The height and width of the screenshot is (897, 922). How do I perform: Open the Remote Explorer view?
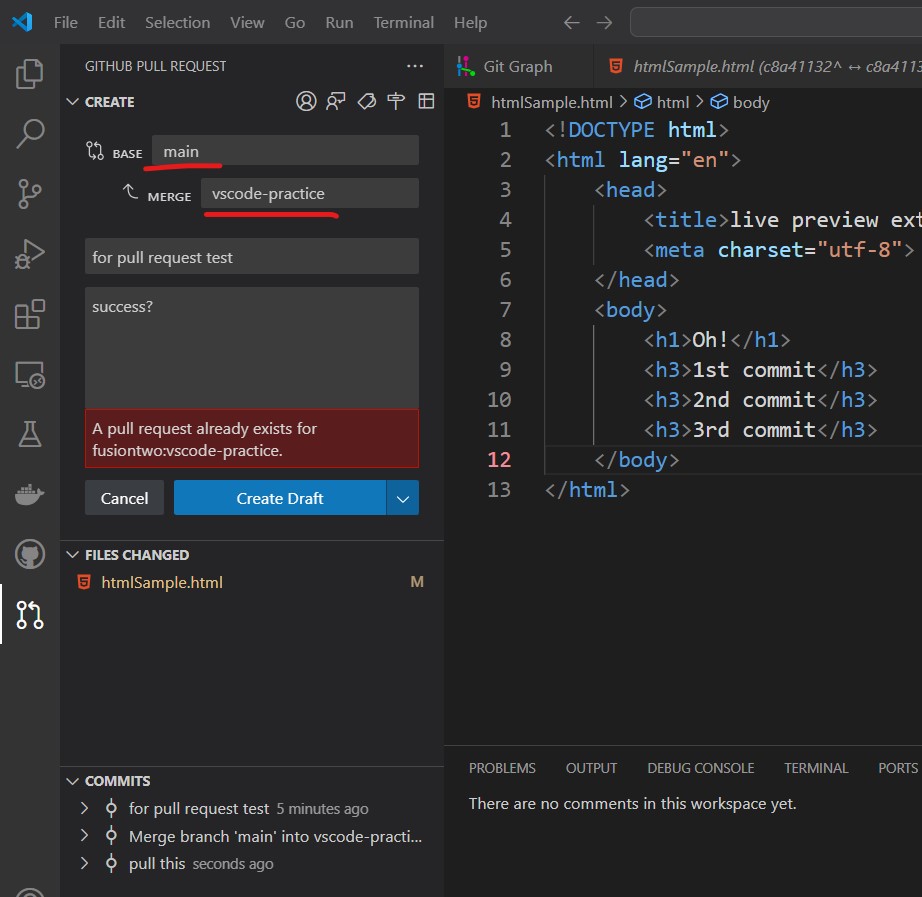(29, 375)
